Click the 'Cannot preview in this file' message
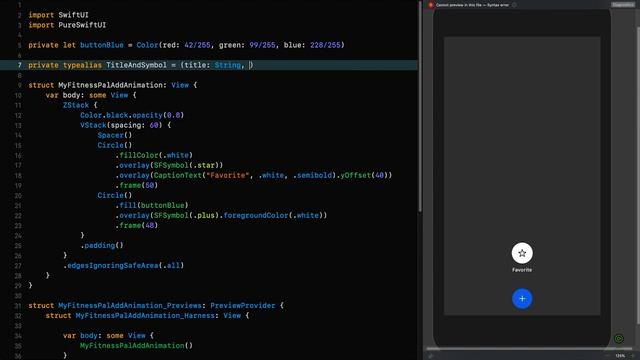 click(x=472, y=5)
